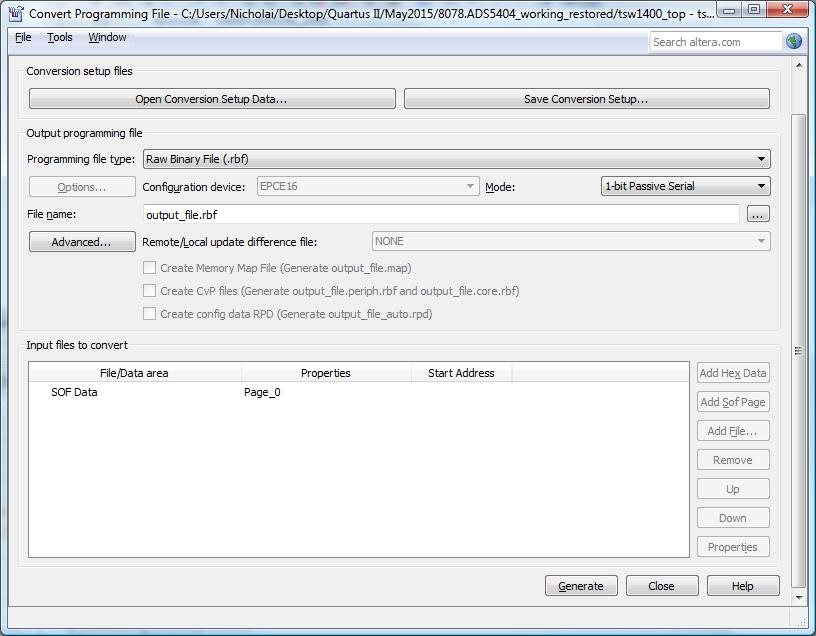Click the globe search icon

pyautogui.click(x=793, y=42)
